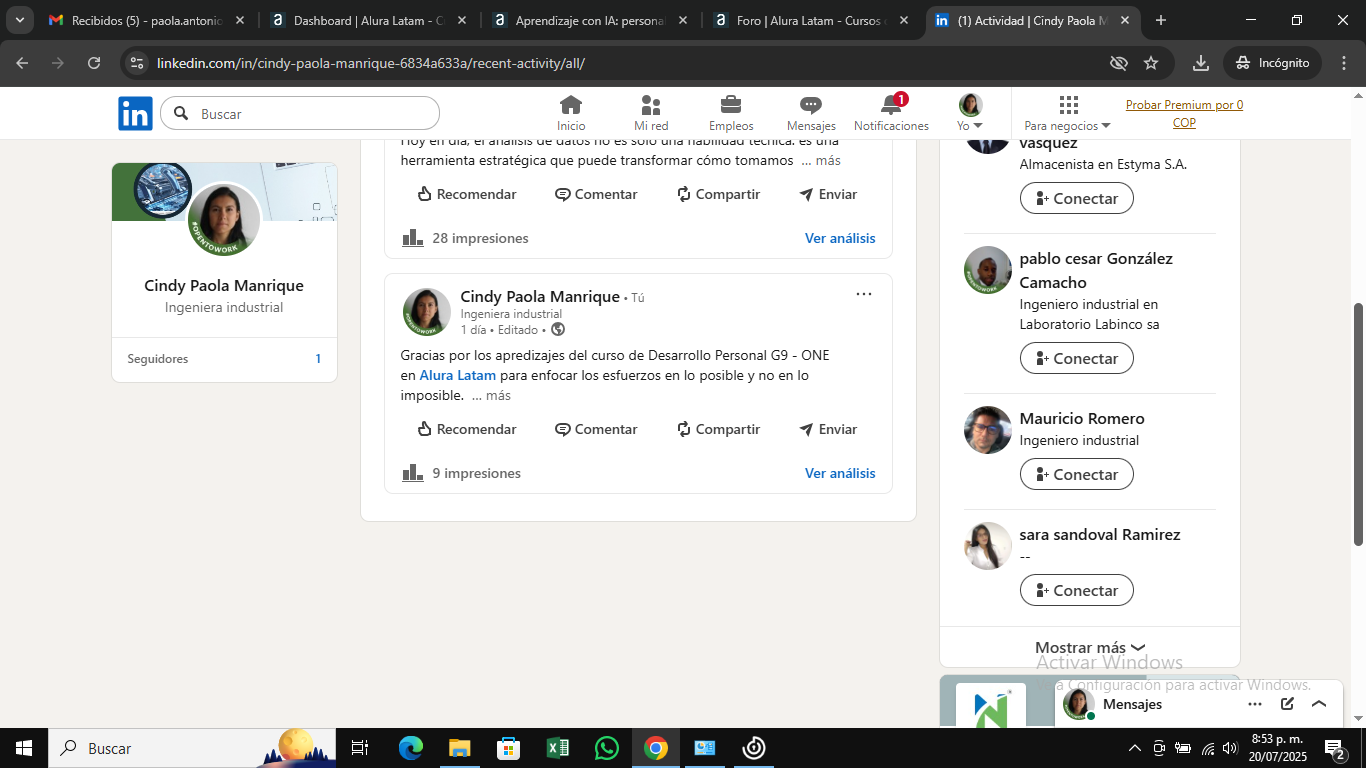Open the Alura Latam mention link
The image size is (1366, 768).
point(457,375)
